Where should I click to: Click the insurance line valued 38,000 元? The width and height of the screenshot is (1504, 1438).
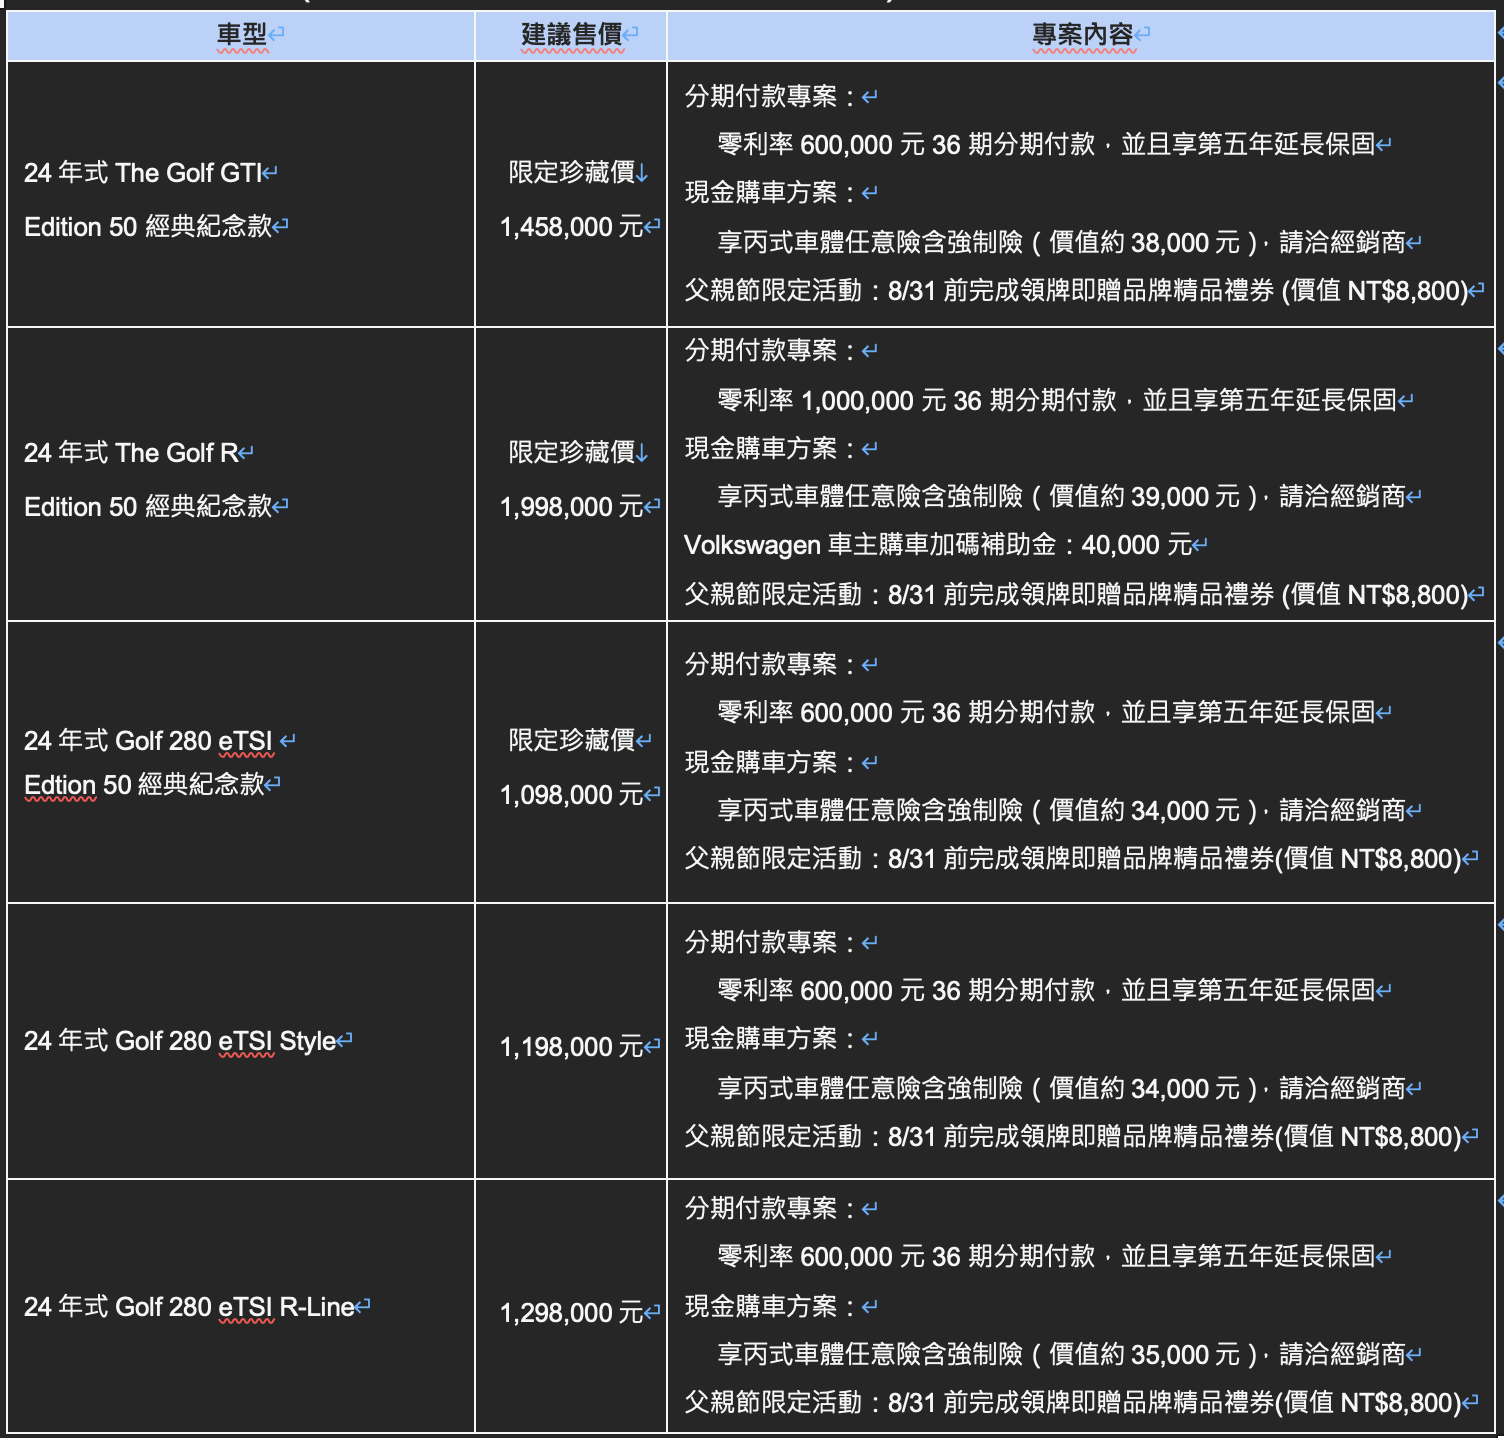tap(1060, 242)
